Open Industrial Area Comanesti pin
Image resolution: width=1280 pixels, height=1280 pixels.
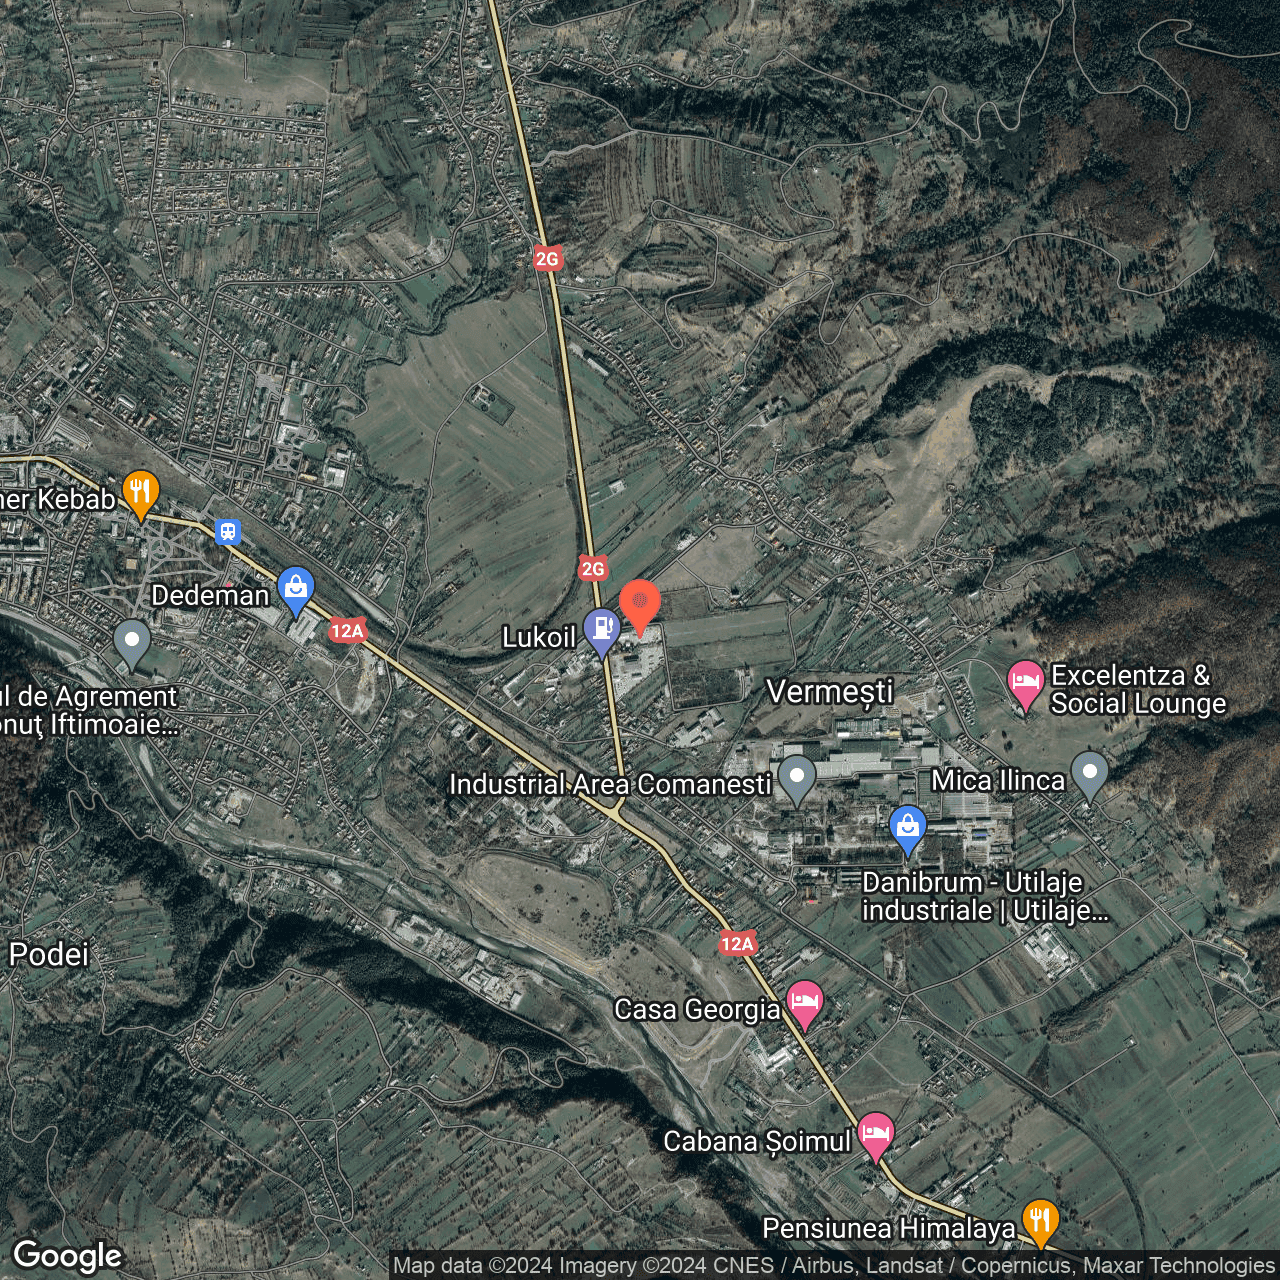coord(796,777)
